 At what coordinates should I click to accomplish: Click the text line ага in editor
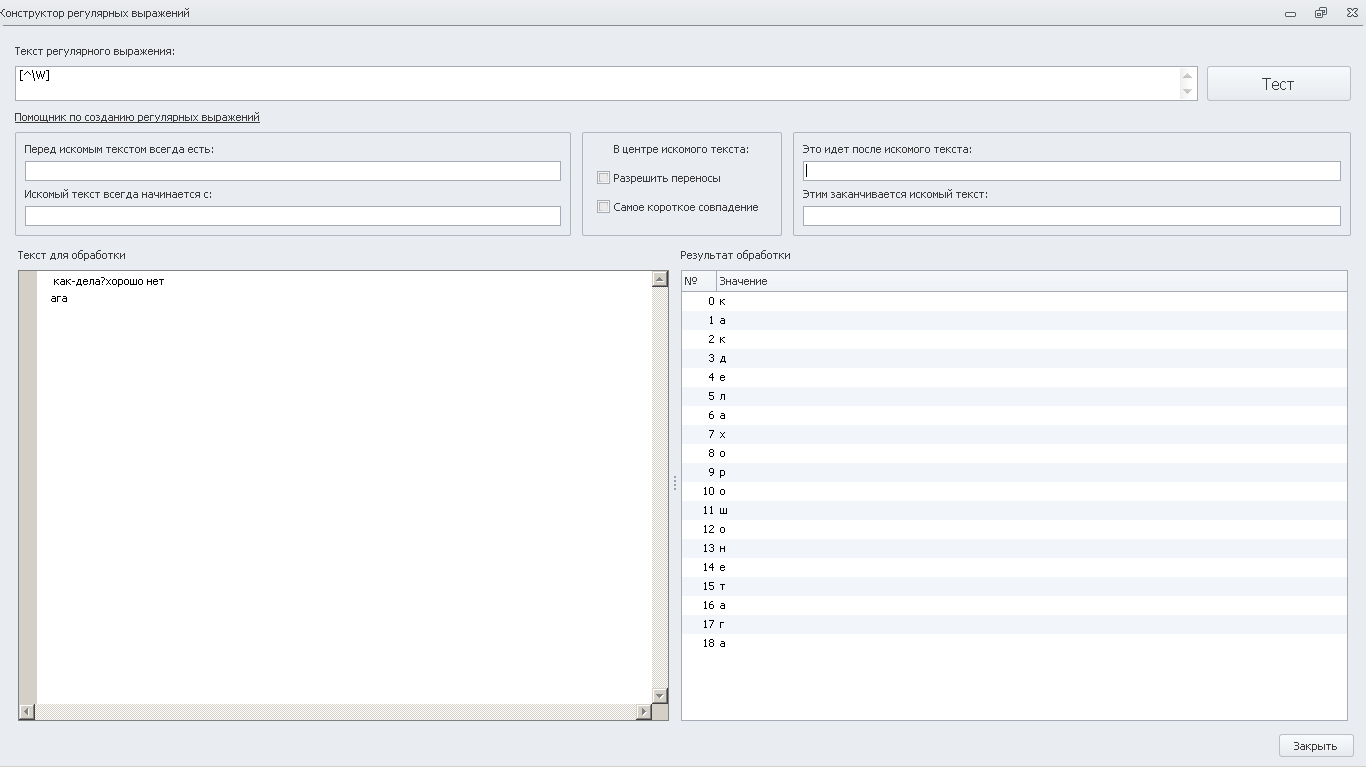[59, 299]
